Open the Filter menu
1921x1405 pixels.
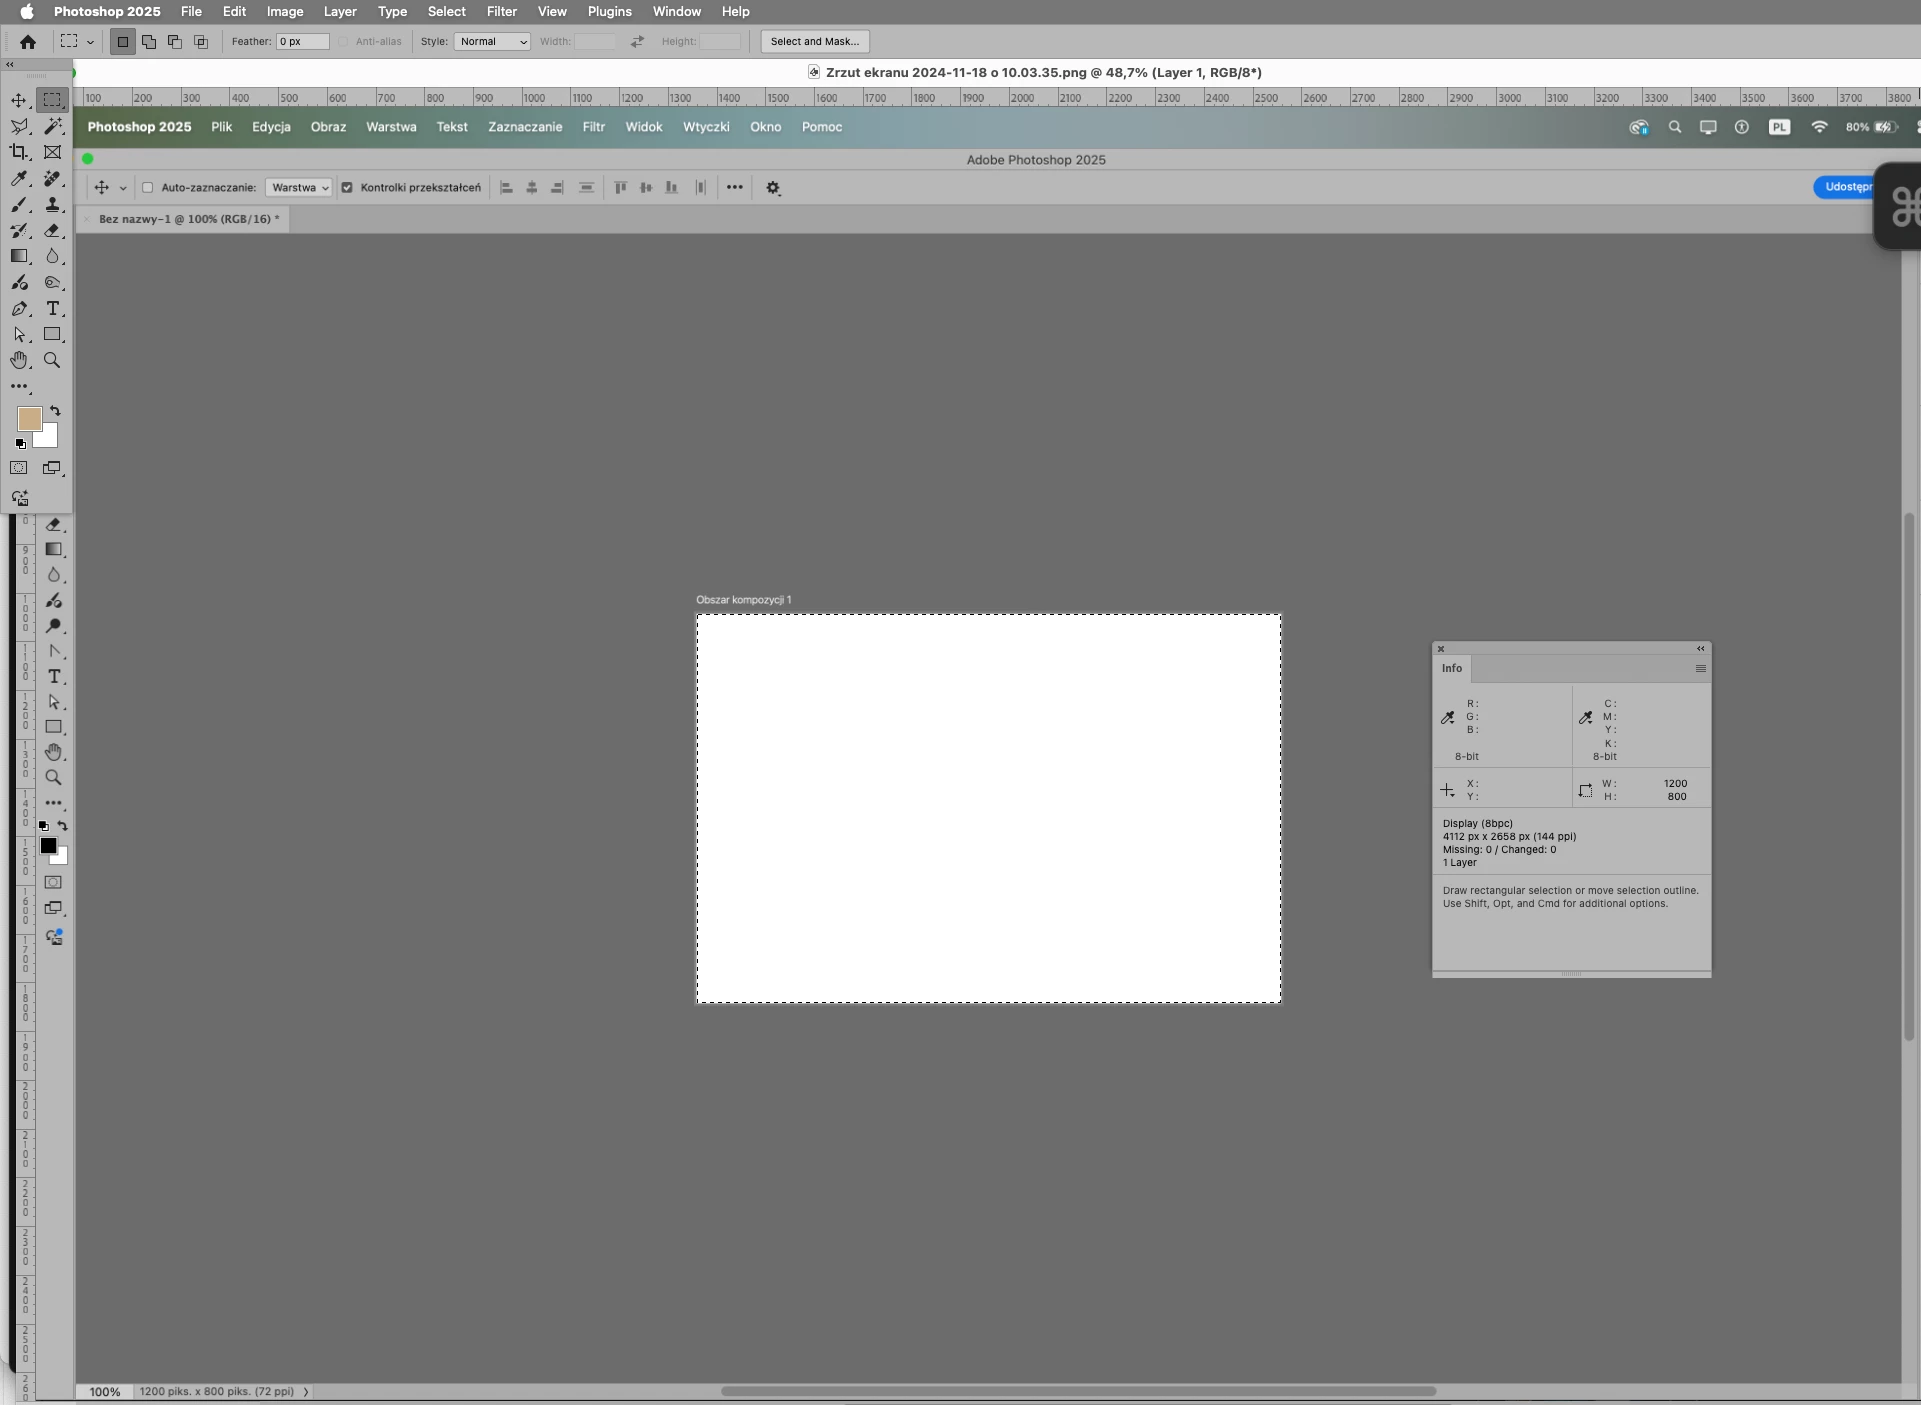501,11
